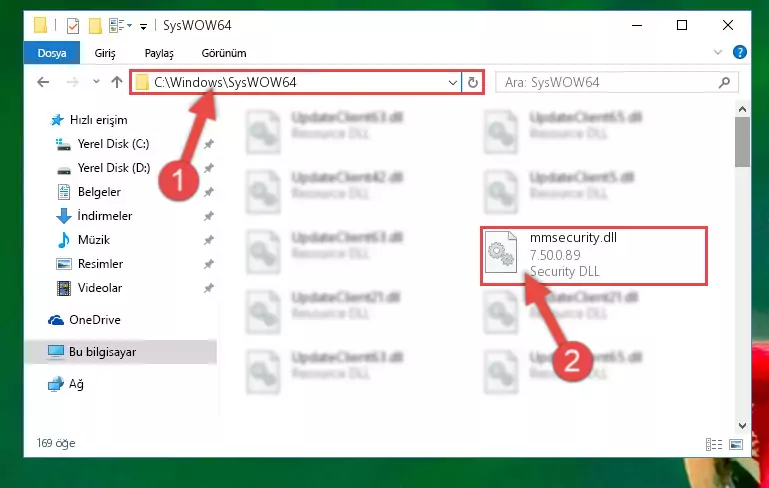Click the pin icon next to Videolar
The image size is (769, 488).
(x=209, y=288)
